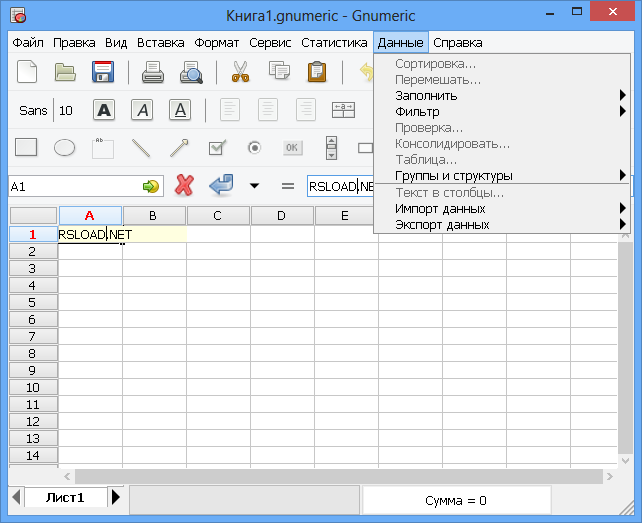The height and width of the screenshot is (523, 642).
Task: Select the rectangle drawing tool
Action: pyautogui.click(x=26, y=147)
